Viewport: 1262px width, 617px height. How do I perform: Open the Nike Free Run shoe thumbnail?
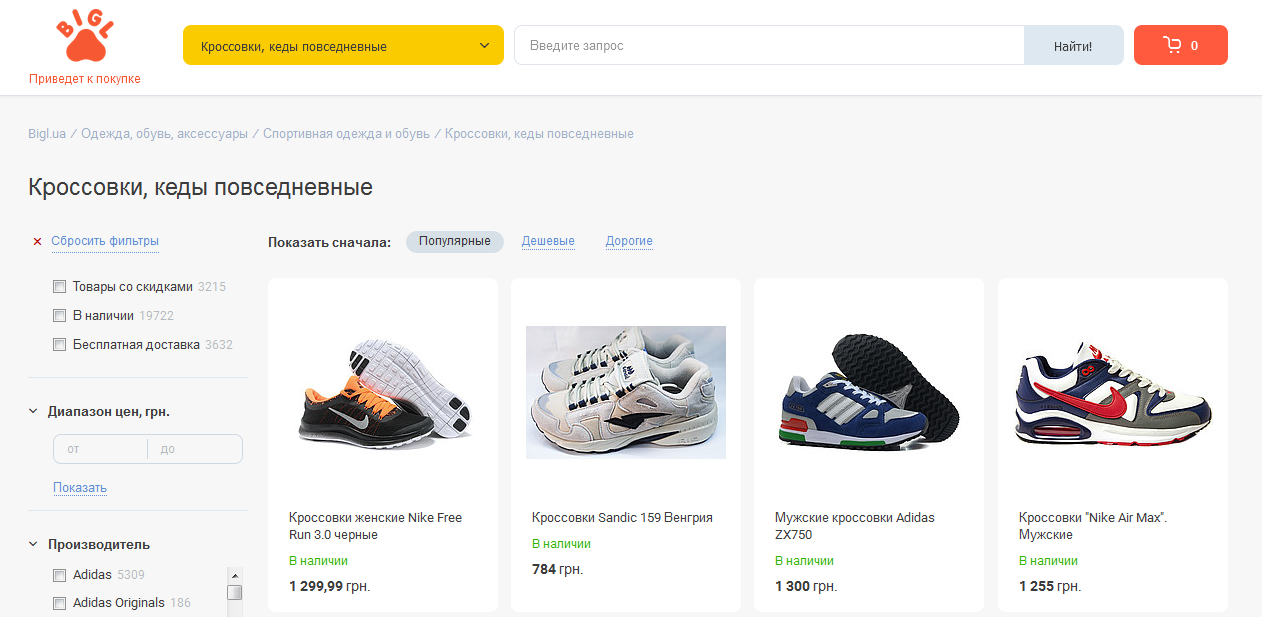tap(383, 392)
